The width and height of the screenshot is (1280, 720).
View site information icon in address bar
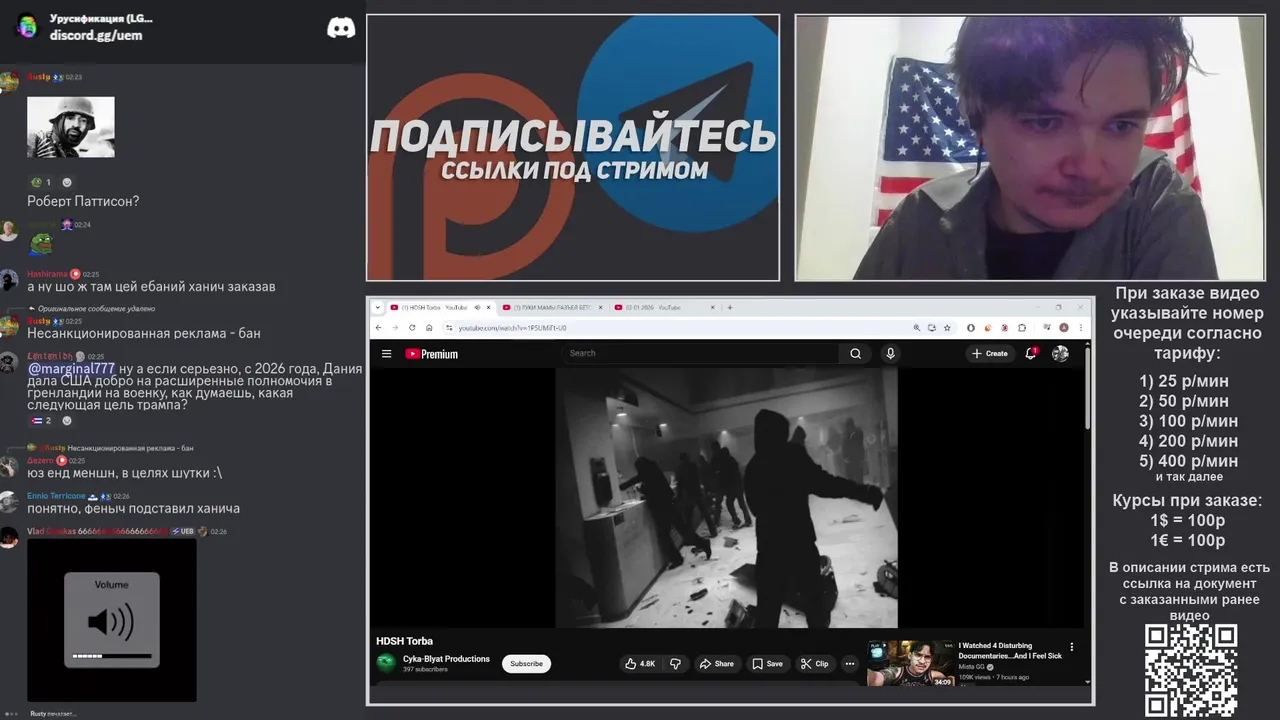point(449,327)
